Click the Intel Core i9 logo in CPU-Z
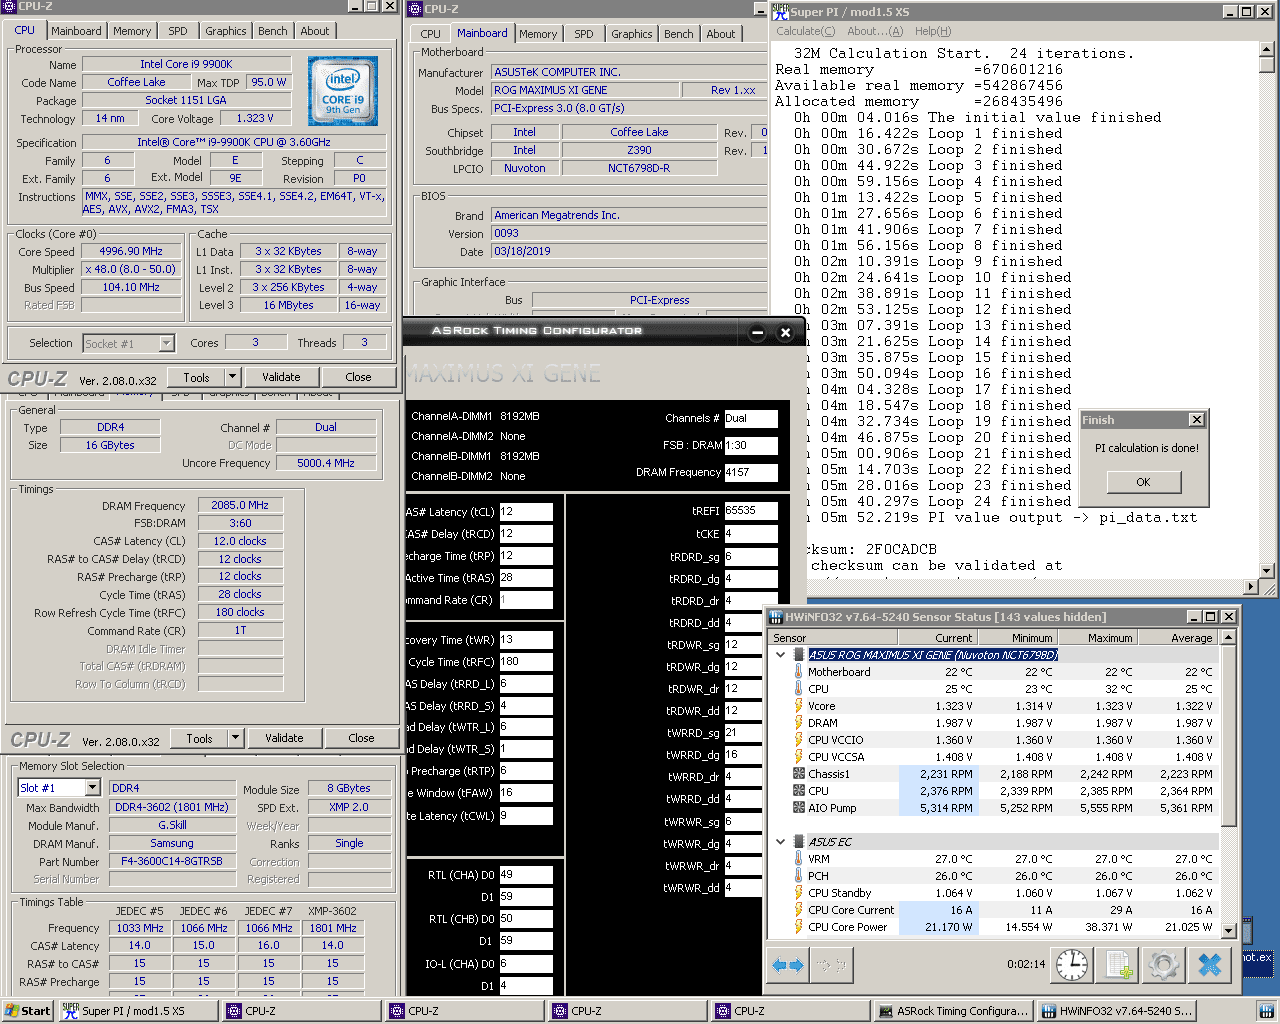Screen dimensions: 1280x1024 [343, 91]
